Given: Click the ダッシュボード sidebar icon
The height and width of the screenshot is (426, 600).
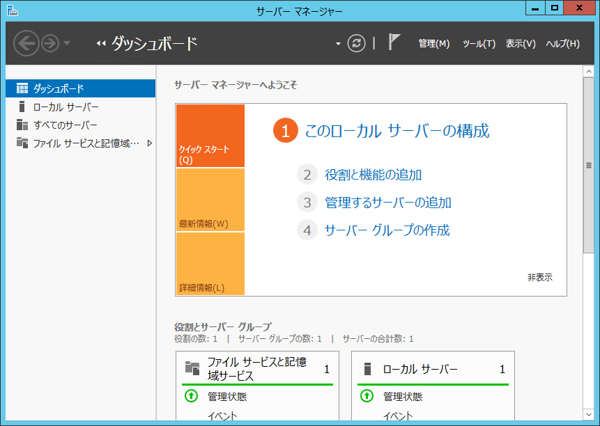Looking at the screenshot, I should pos(22,88).
